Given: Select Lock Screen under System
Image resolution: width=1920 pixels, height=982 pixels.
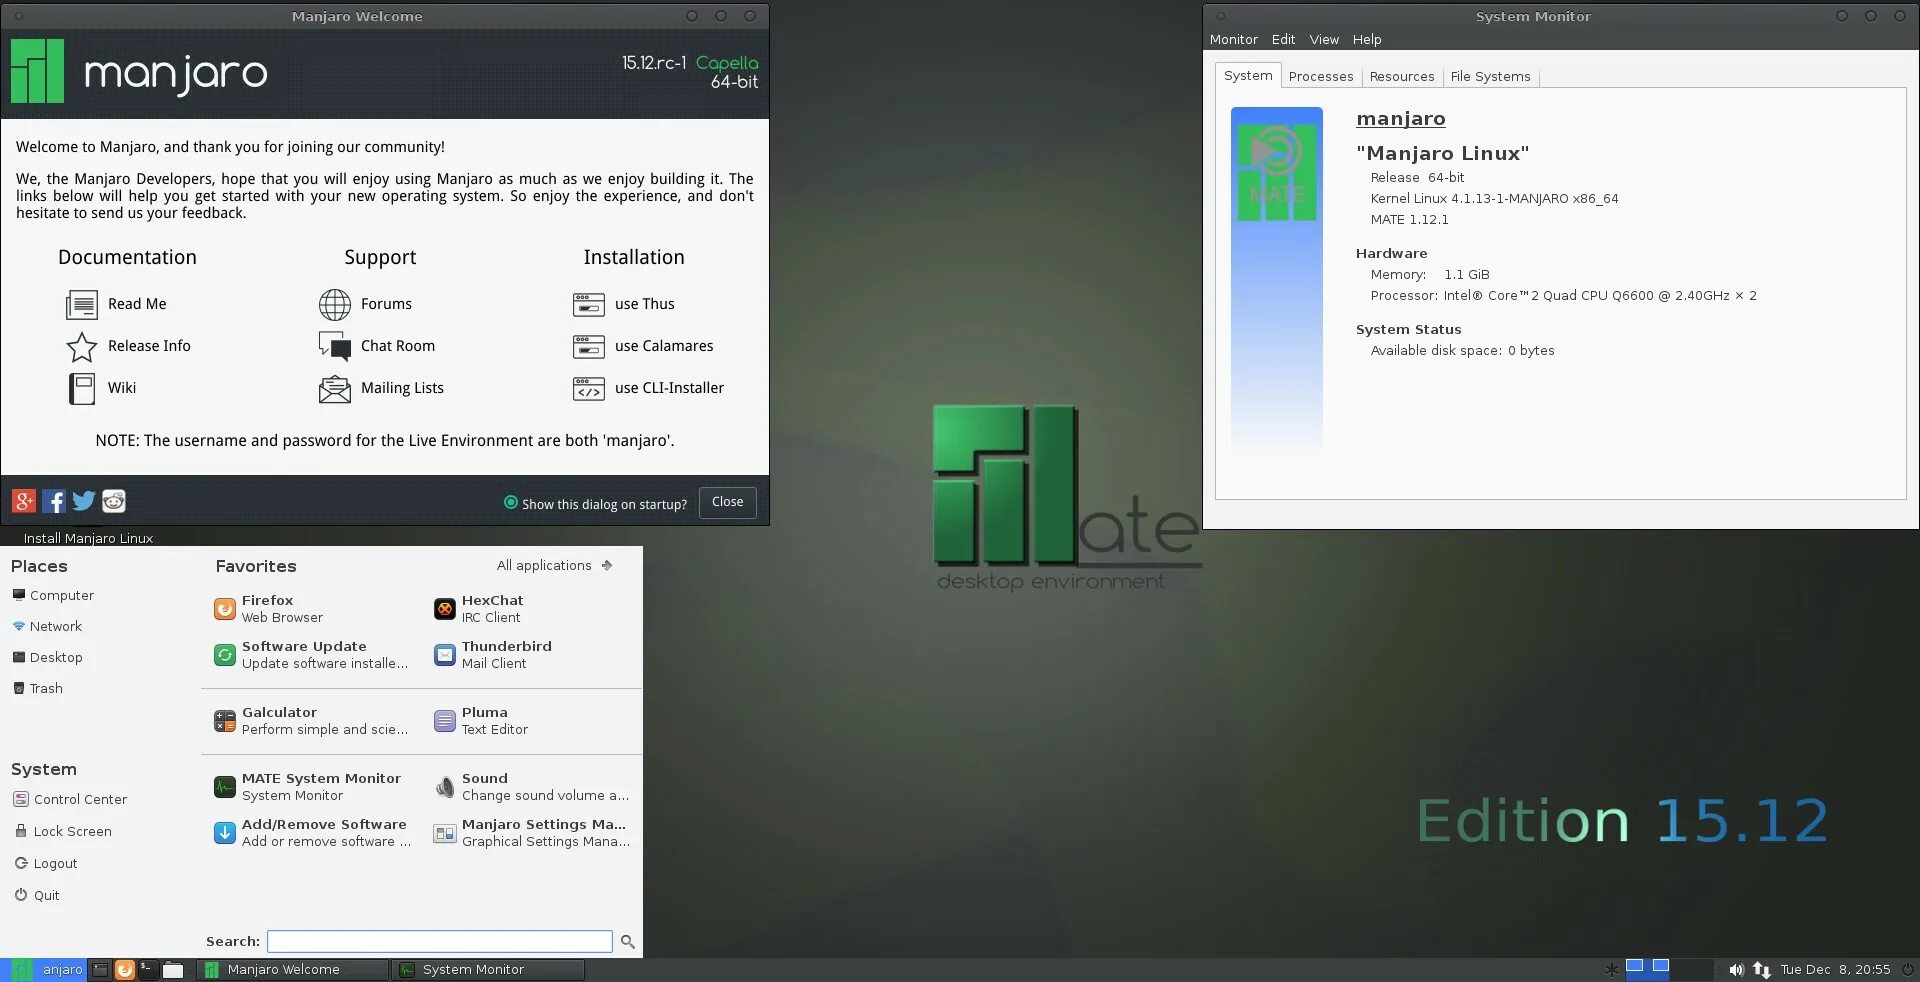Looking at the screenshot, I should [63, 831].
